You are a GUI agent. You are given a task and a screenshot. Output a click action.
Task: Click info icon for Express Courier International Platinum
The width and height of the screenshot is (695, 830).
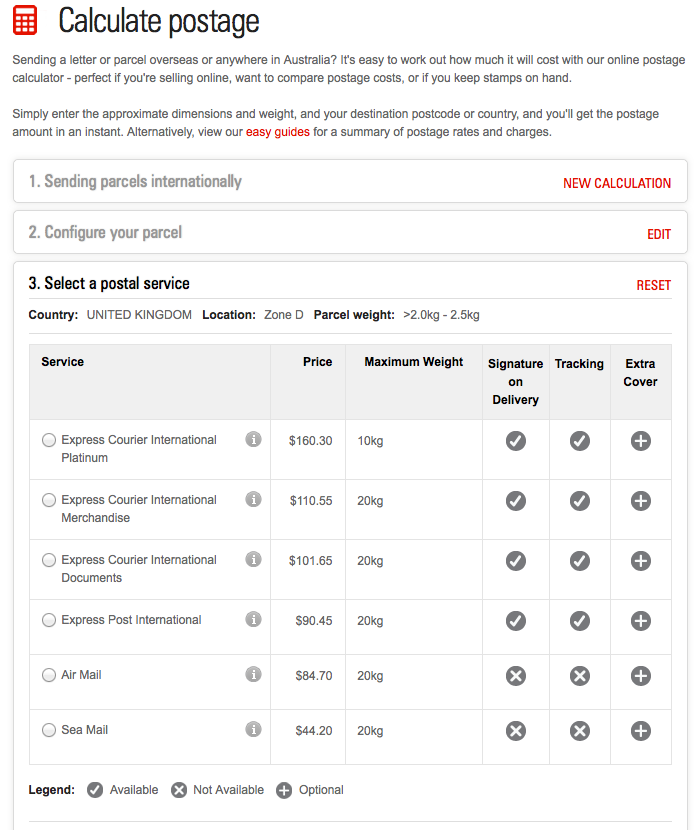(254, 439)
